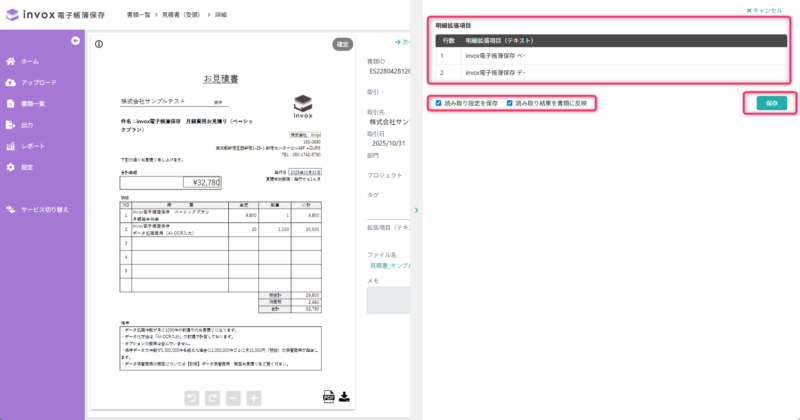The width and height of the screenshot is (800, 420).
Task: Click the zoom in plus button
Action: (254, 398)
